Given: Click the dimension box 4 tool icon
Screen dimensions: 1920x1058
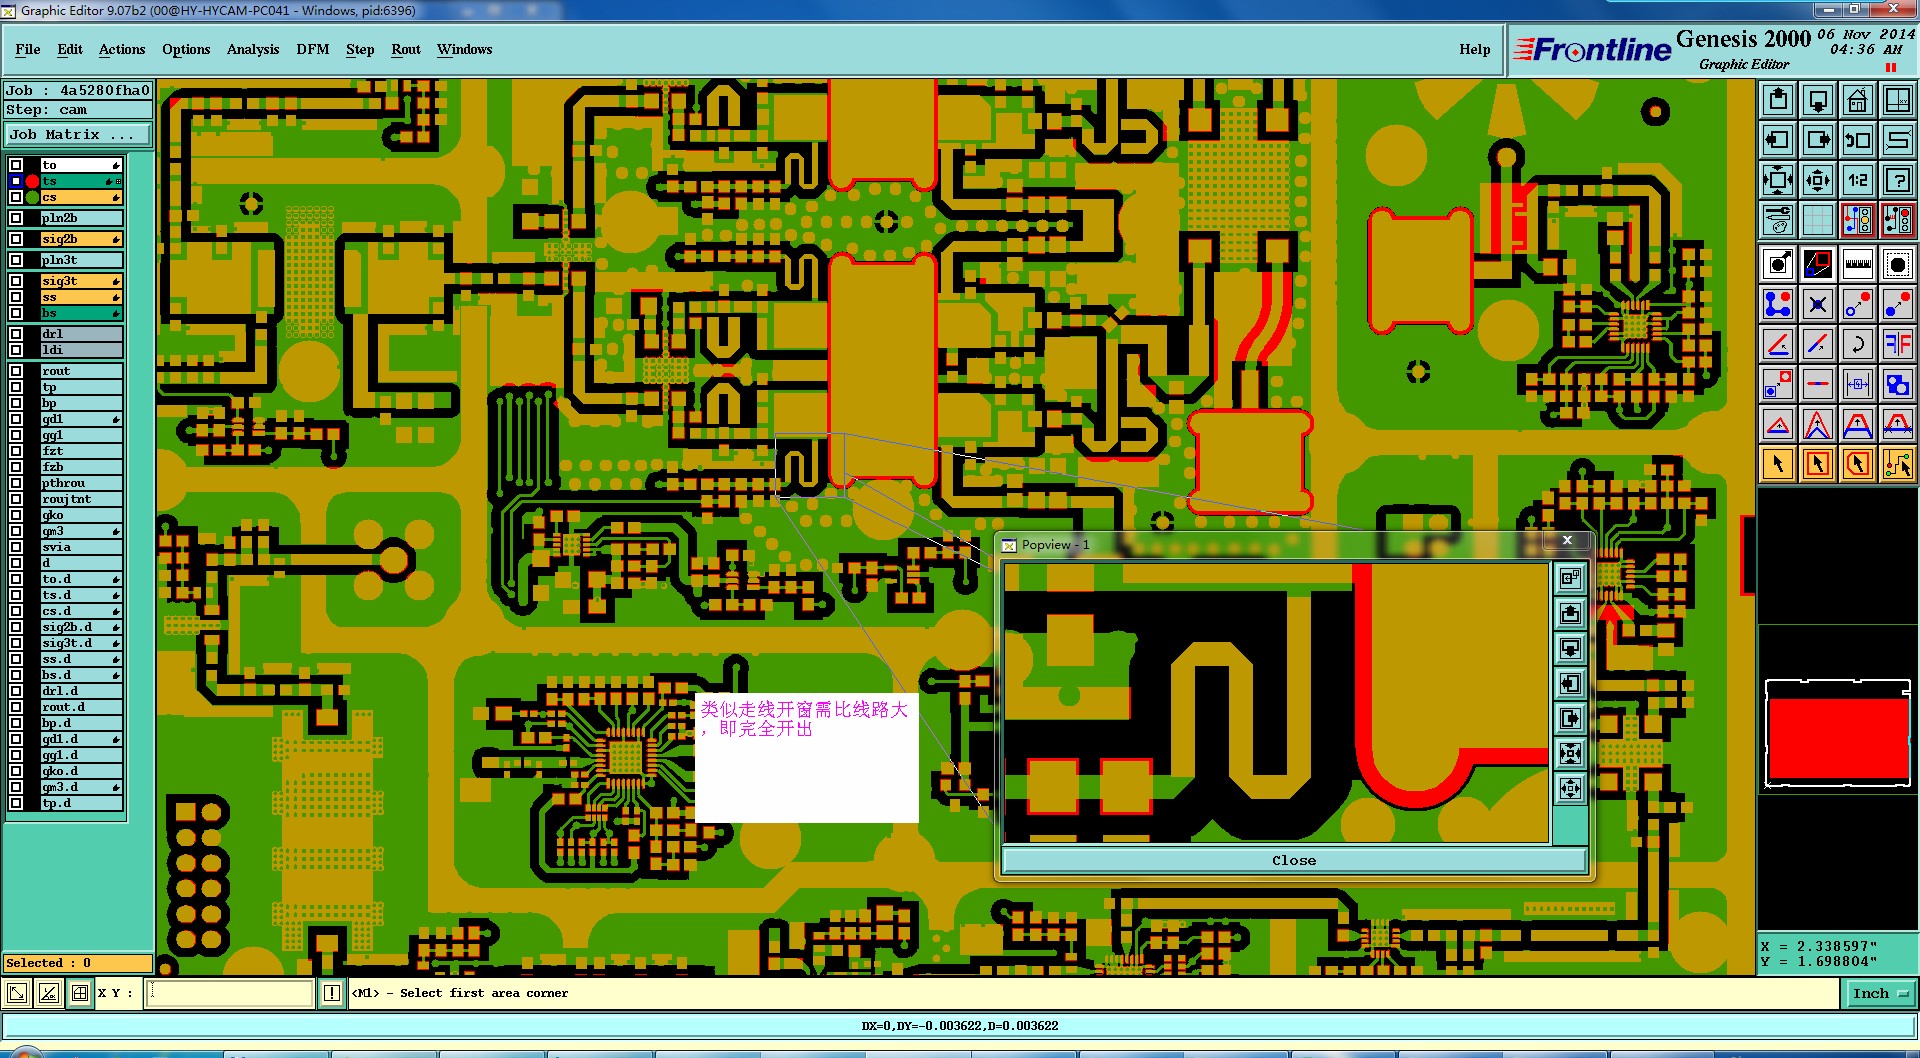Looking at the screenshot, I should tap(1858, 384).
